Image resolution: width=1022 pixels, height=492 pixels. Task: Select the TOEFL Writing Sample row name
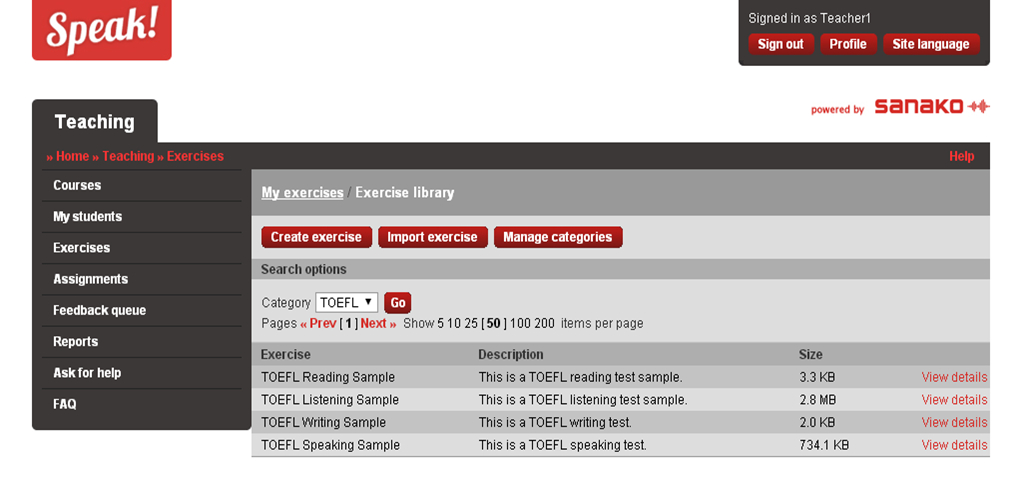pyautogui.click(x=323, y=422)
